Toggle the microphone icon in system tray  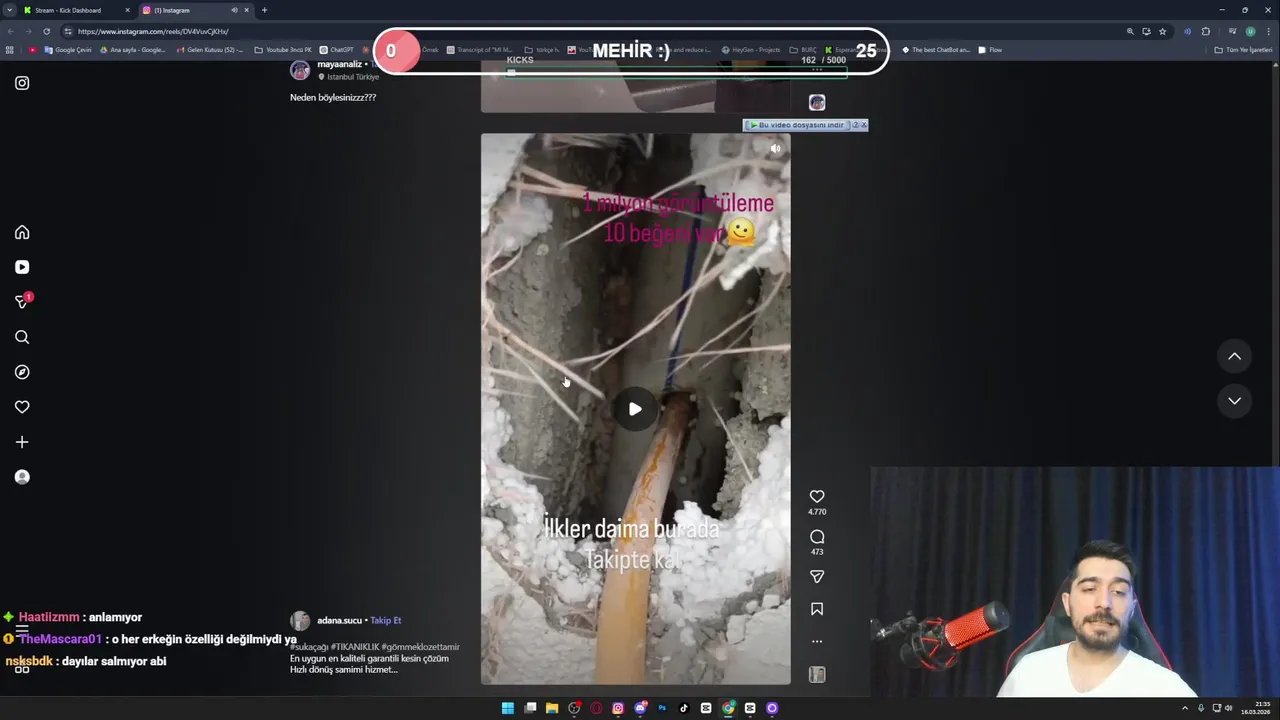click(1201, 708)
